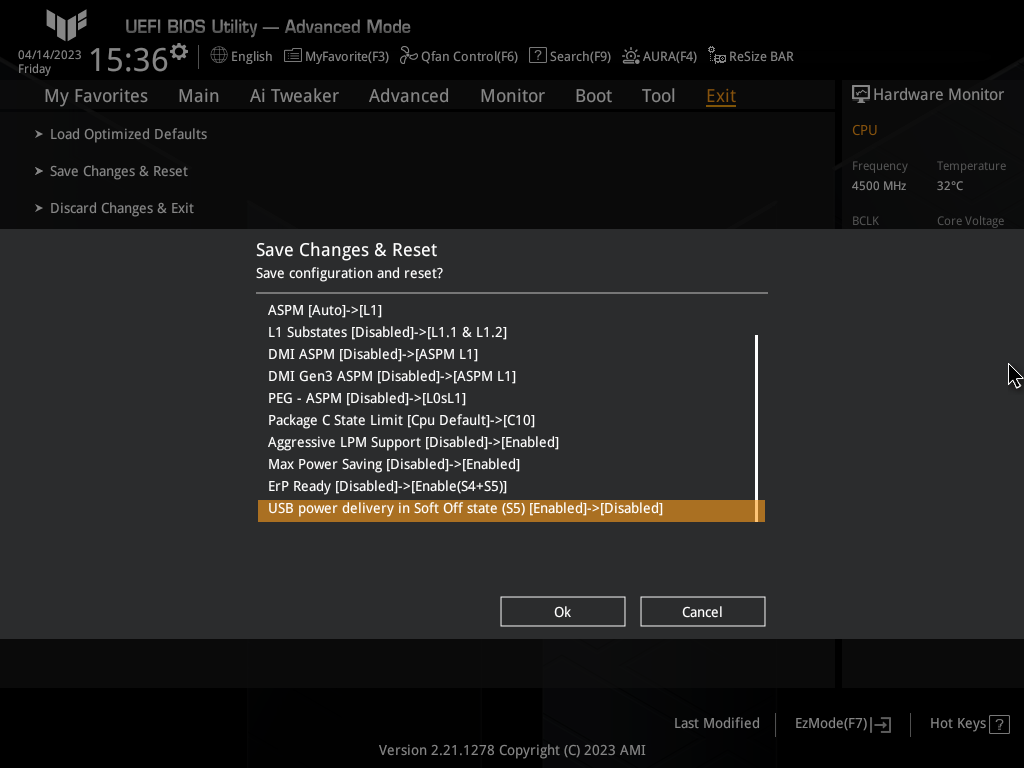This screenshot has height=768, width=1024.
Task: Select the Exit tab
Action: pyautogui.click(x=721, y=95)
